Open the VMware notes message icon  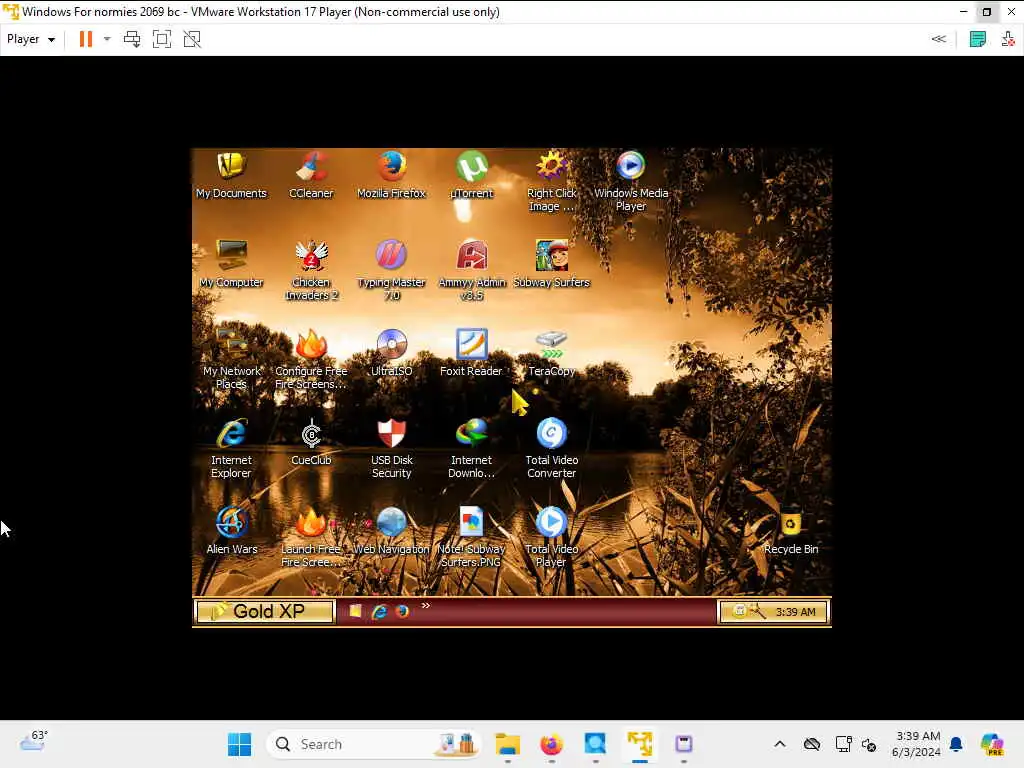pyautogui.click(x=978, y=39)
